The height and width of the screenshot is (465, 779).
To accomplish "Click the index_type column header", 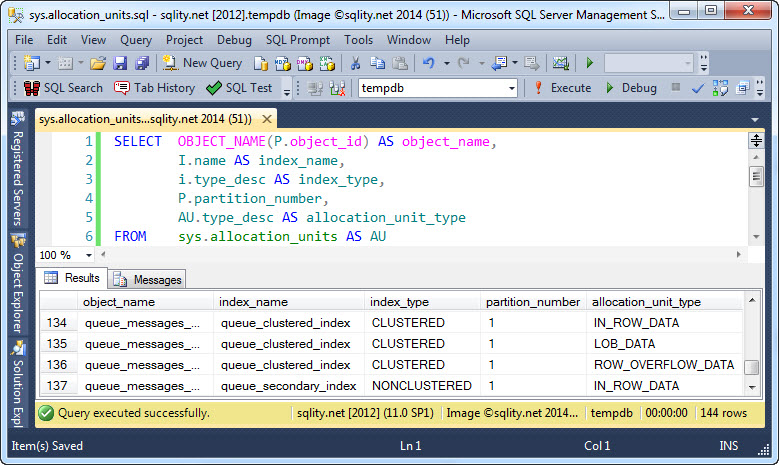I will click(423, 302).
